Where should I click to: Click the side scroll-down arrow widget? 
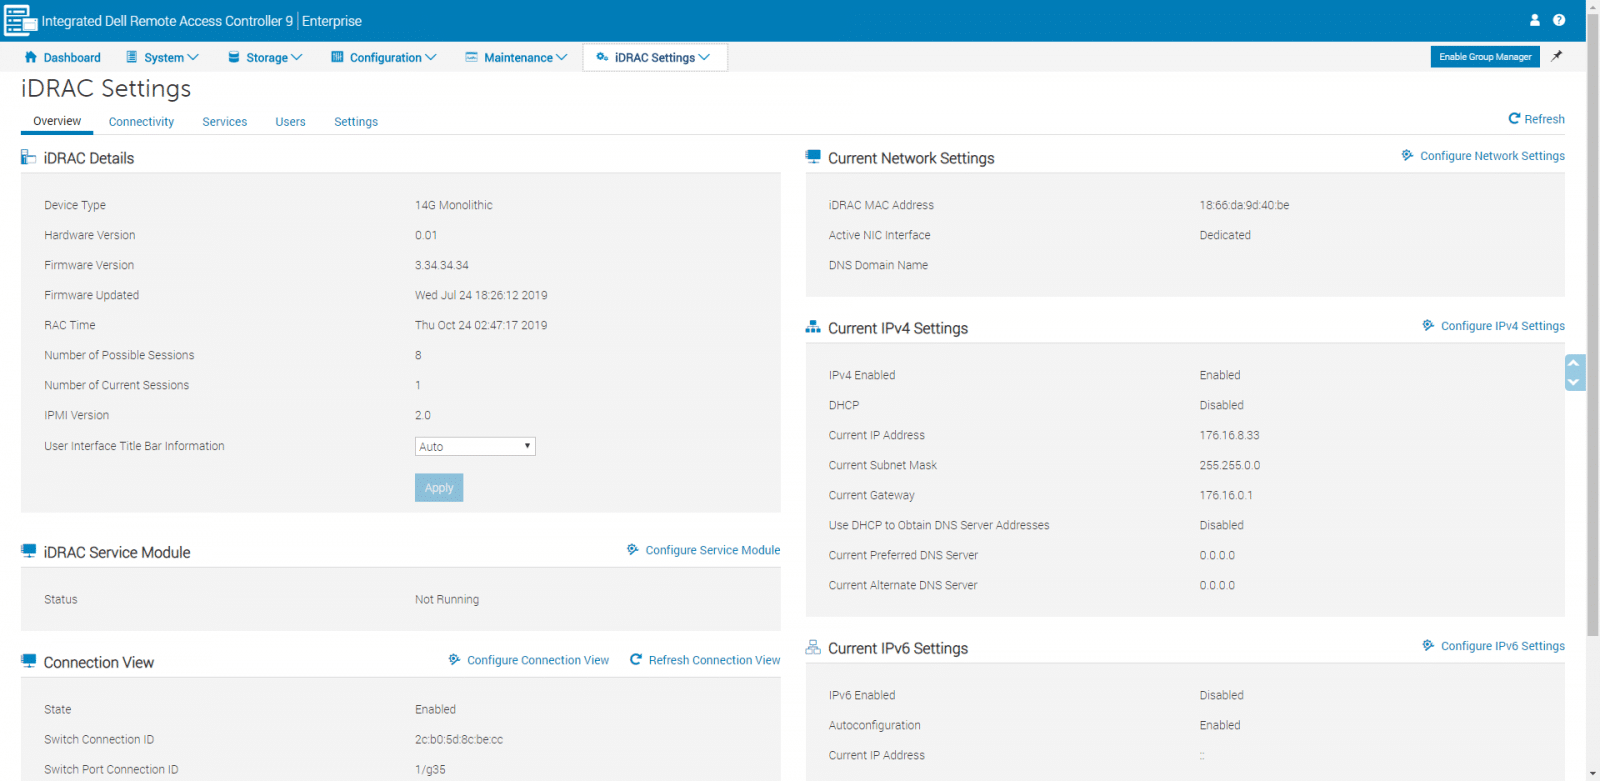[x=1574, y=382]
